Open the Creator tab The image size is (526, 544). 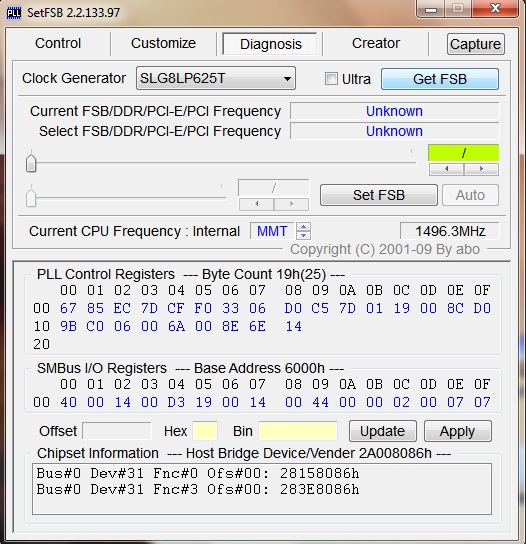point(376,43)
